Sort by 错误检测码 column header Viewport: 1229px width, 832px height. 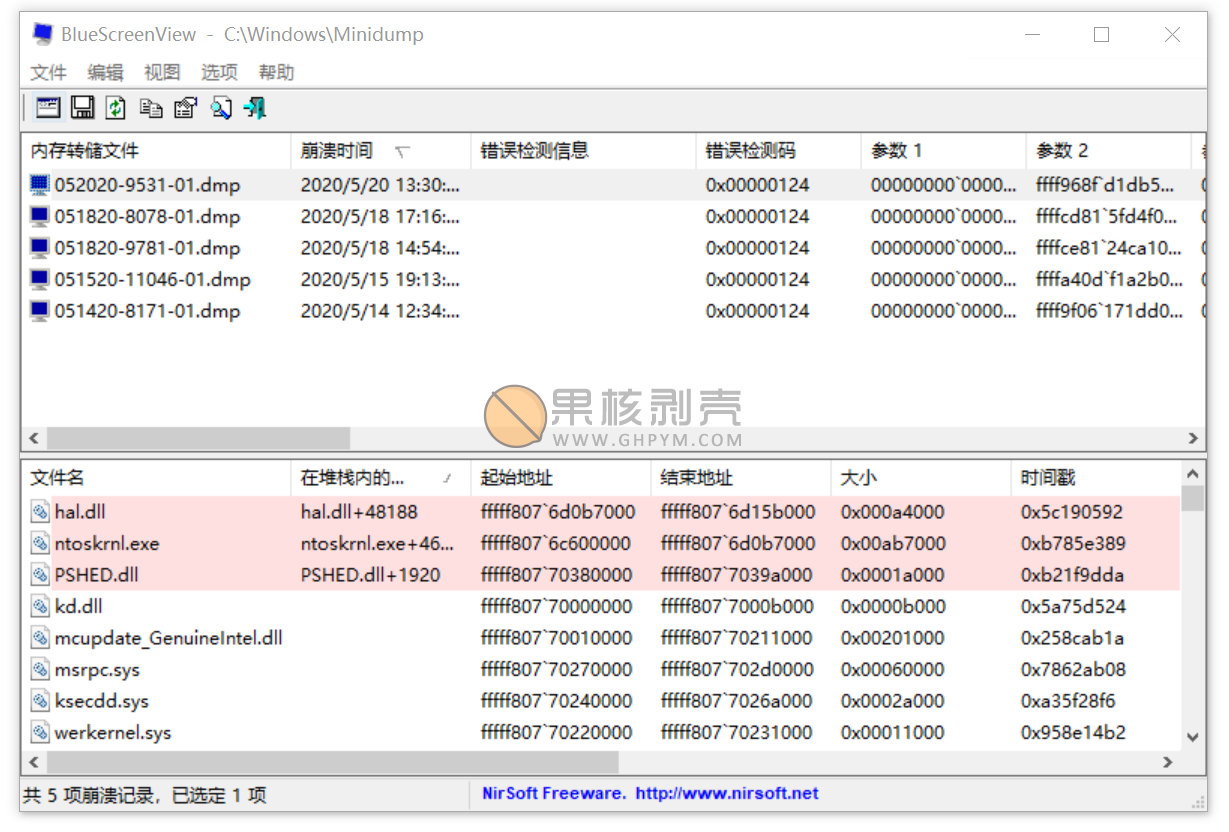coord(778,151)
